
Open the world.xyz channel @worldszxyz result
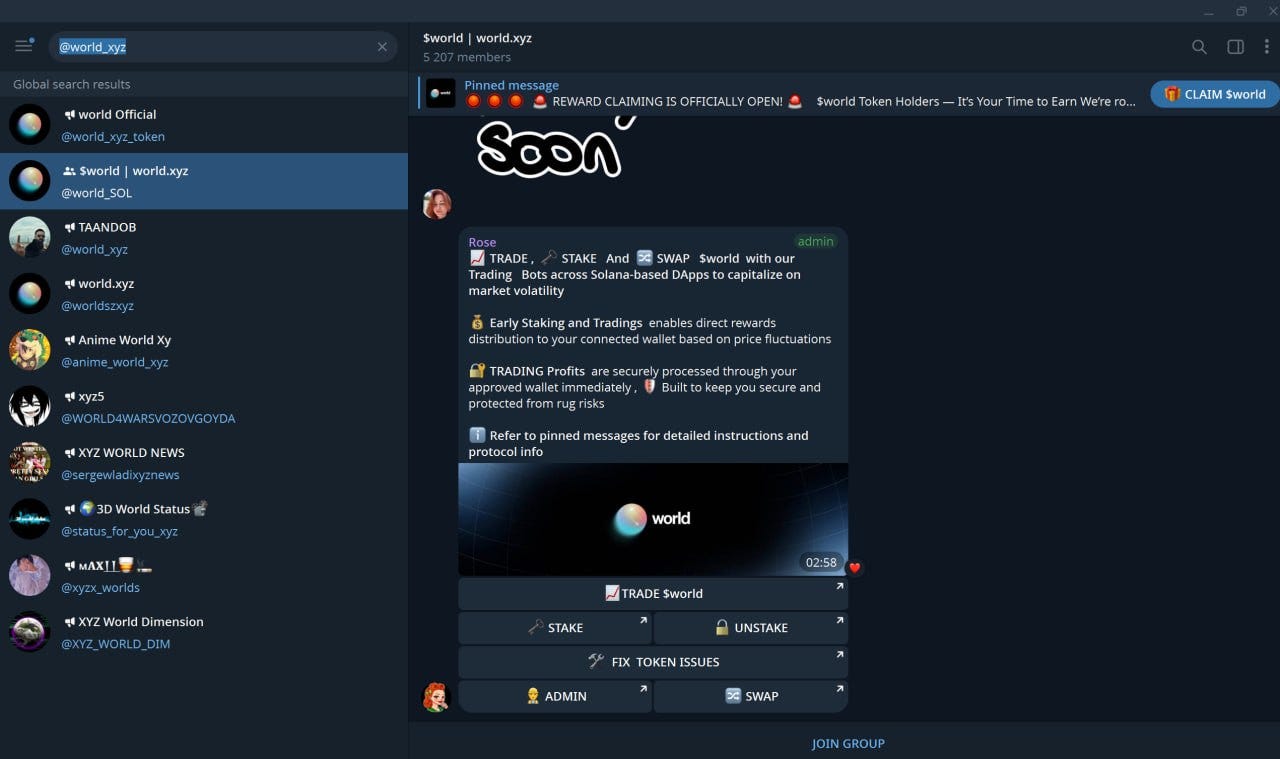(204, 294)
